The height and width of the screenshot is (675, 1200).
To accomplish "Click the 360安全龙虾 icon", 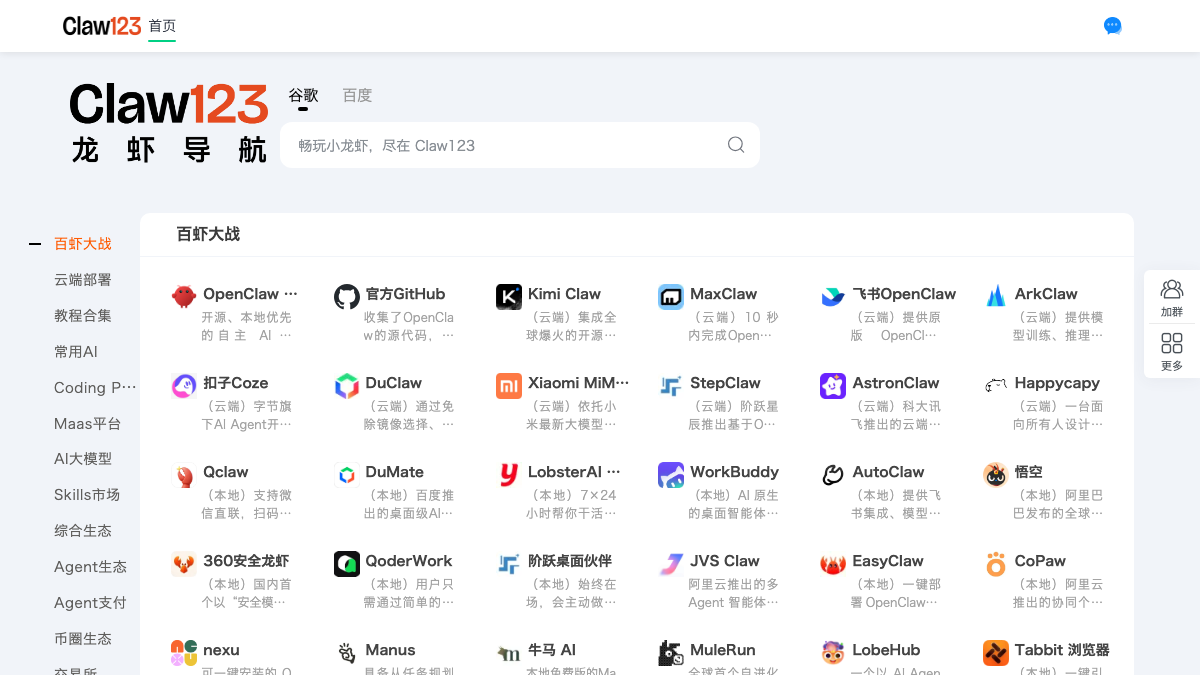I will 184,564.
